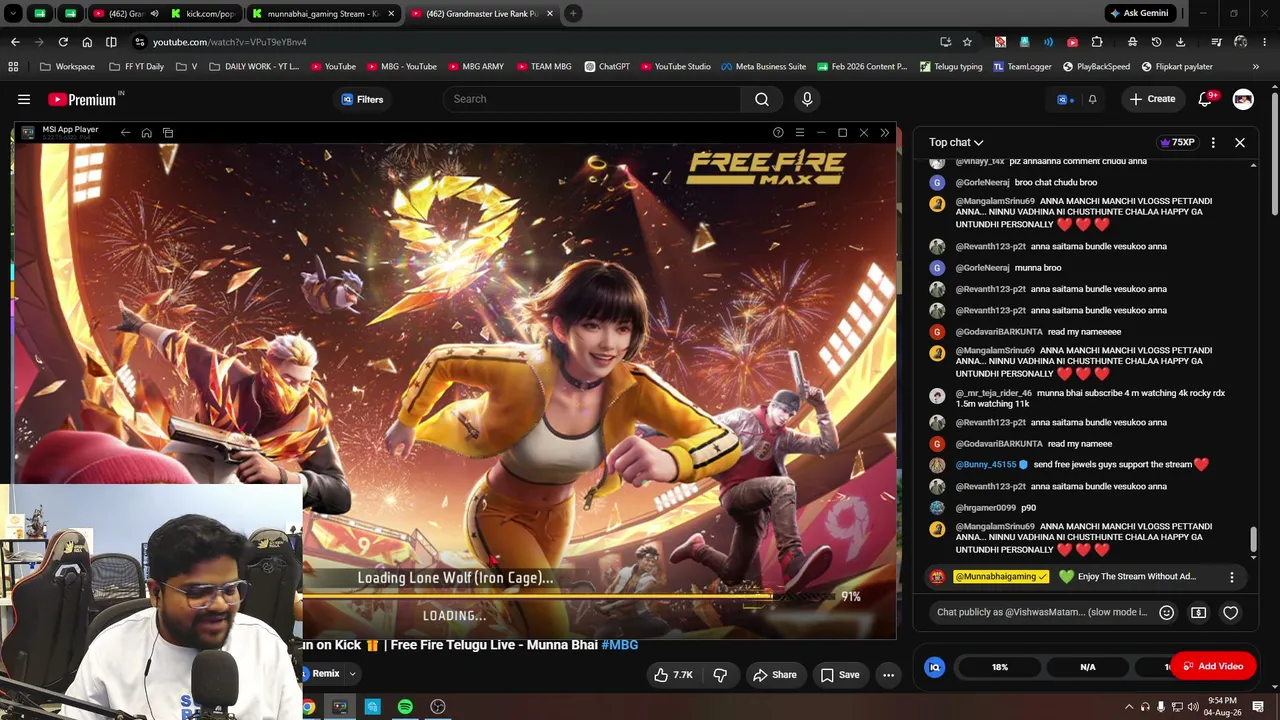Click the red Add Video button
This screenshot has width=1280, height=720.
pyautogui.click(x=1213, y=667)
